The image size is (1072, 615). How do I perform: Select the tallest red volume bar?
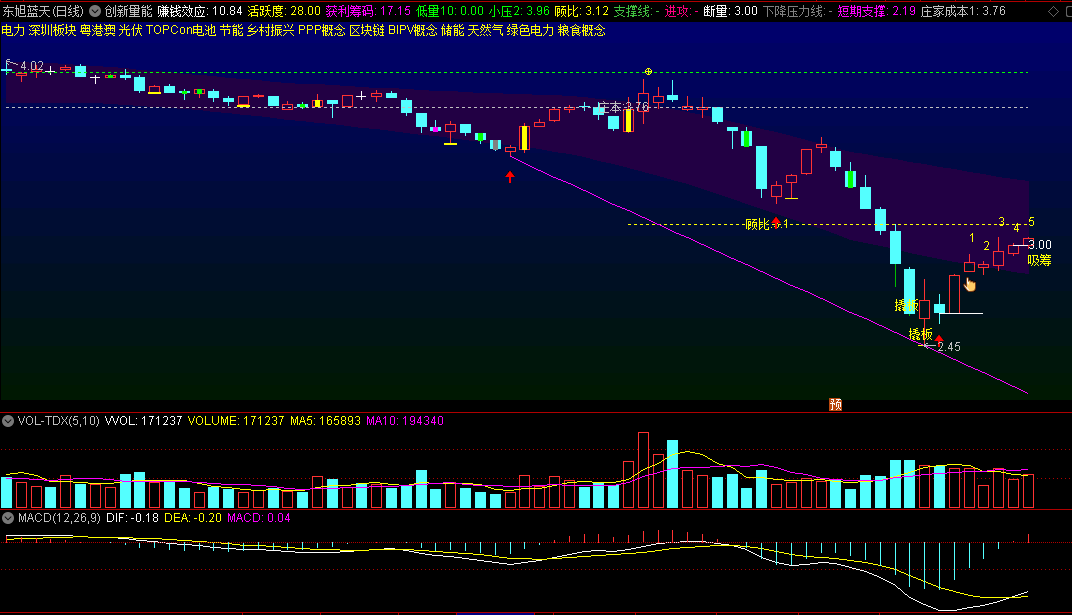point(643,469)
